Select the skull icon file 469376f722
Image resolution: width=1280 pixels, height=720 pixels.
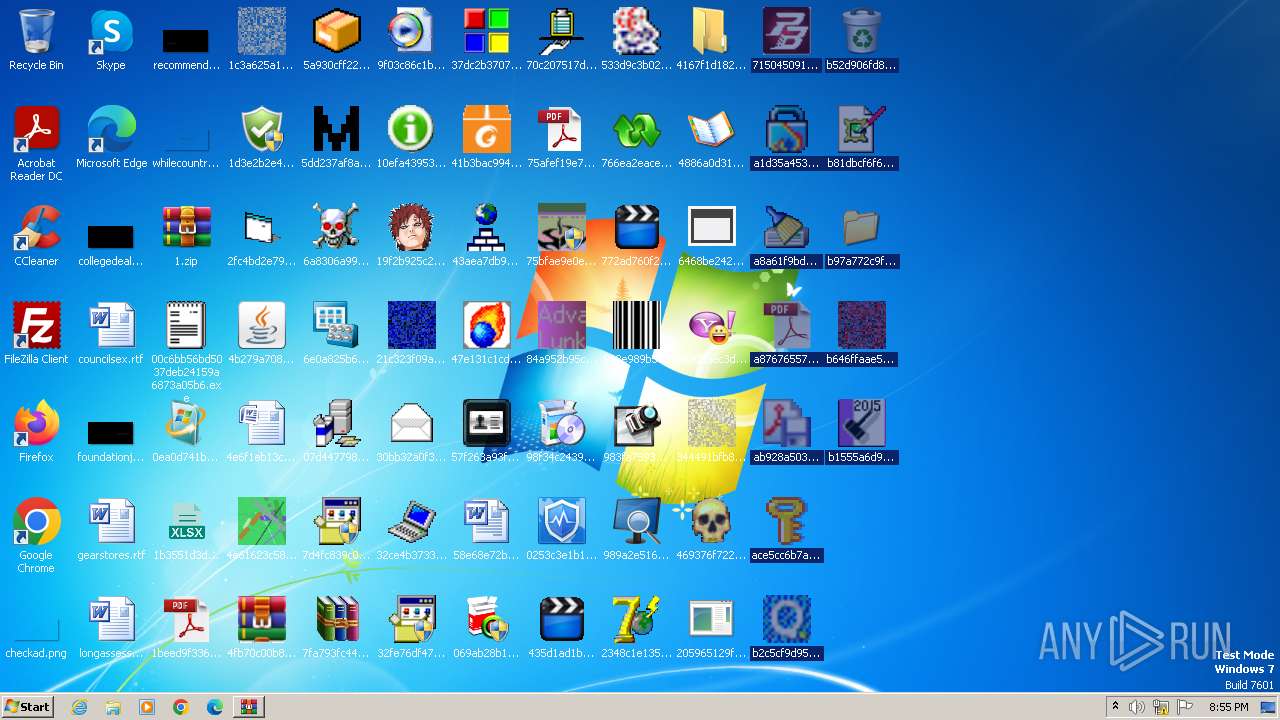tap(711, 530)
